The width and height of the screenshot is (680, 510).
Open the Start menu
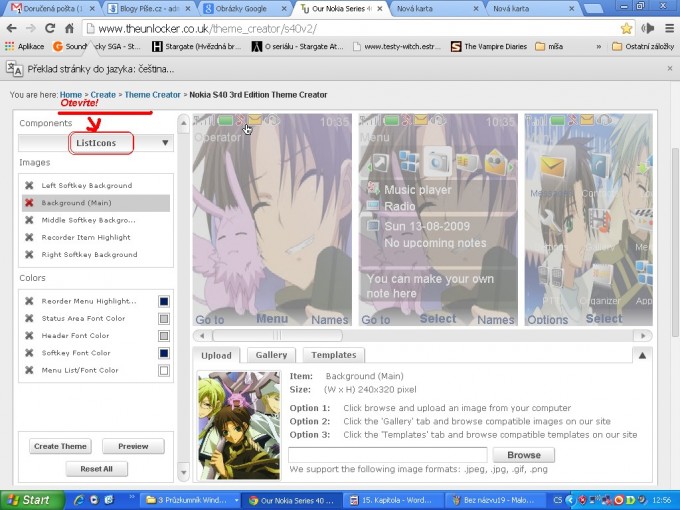[32, 500]
